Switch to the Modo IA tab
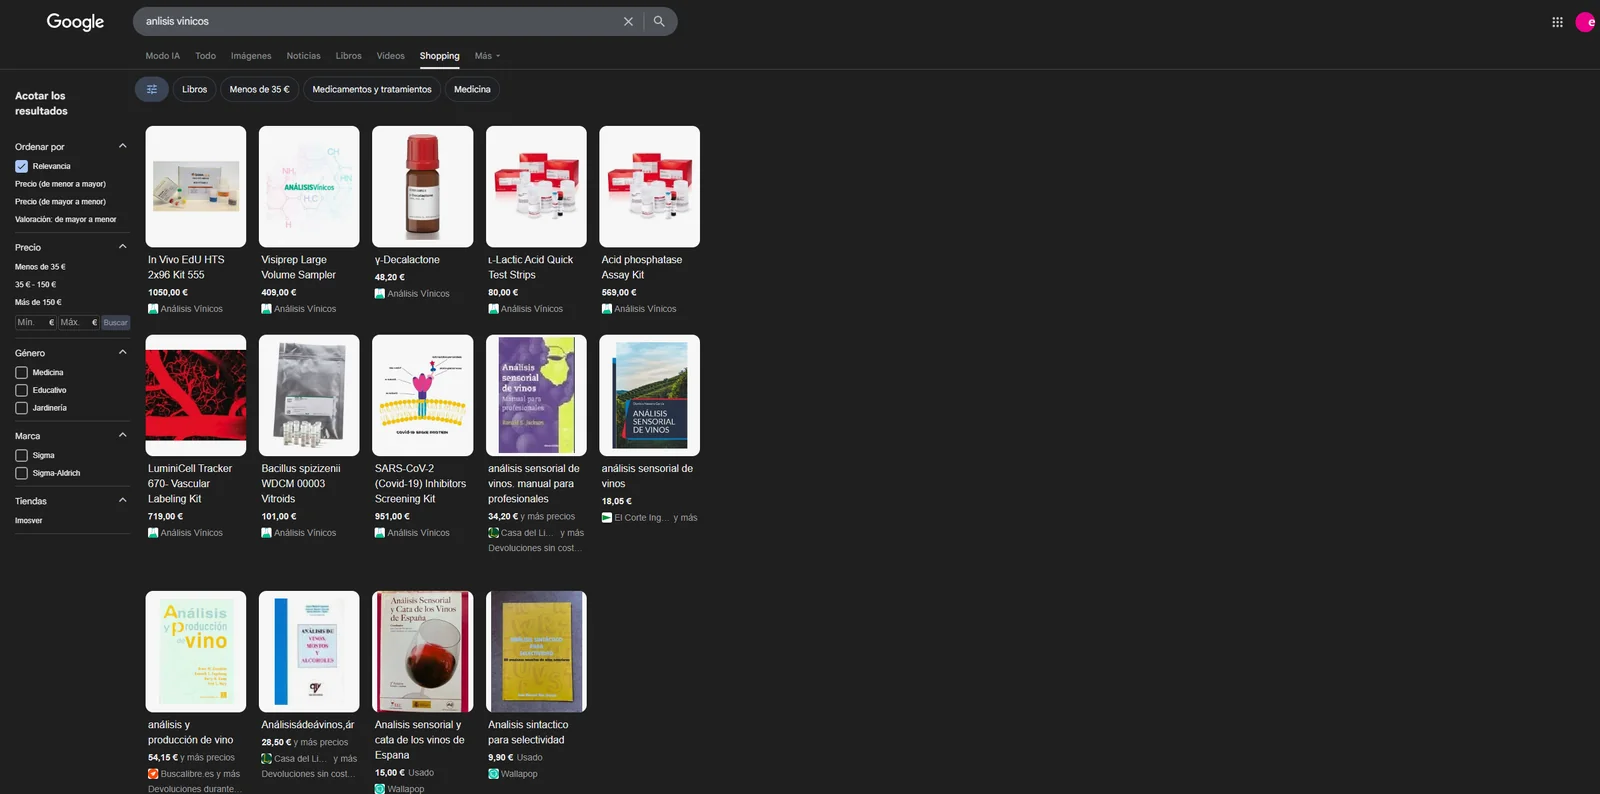Screen dimensions: 1600x794 tap(163, 56)
